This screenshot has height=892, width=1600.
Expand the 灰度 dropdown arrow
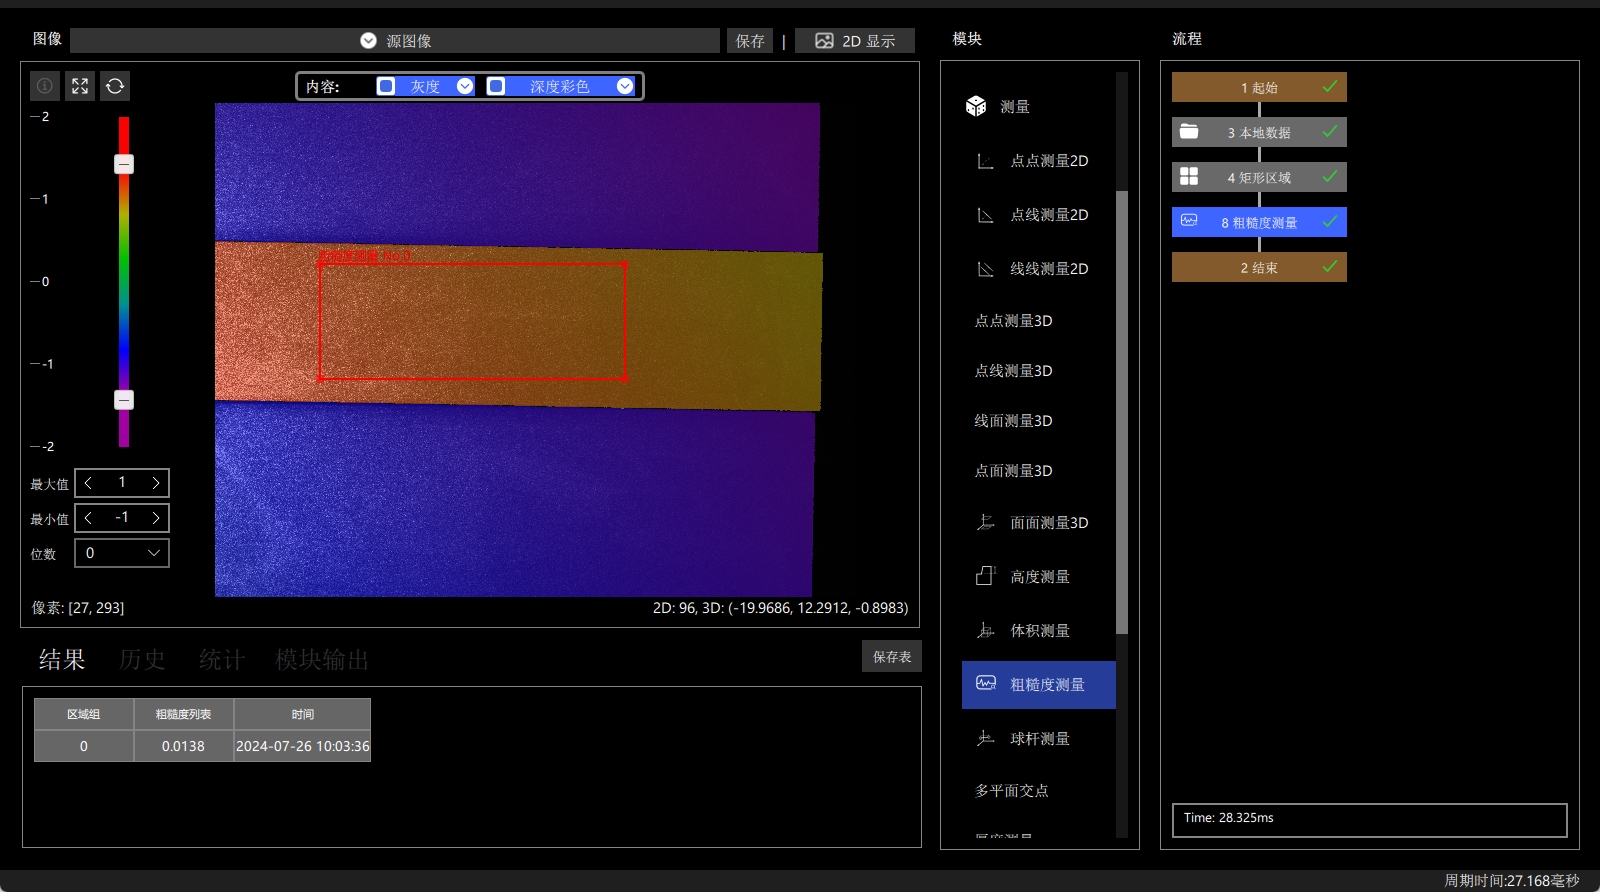pos(465,86)
